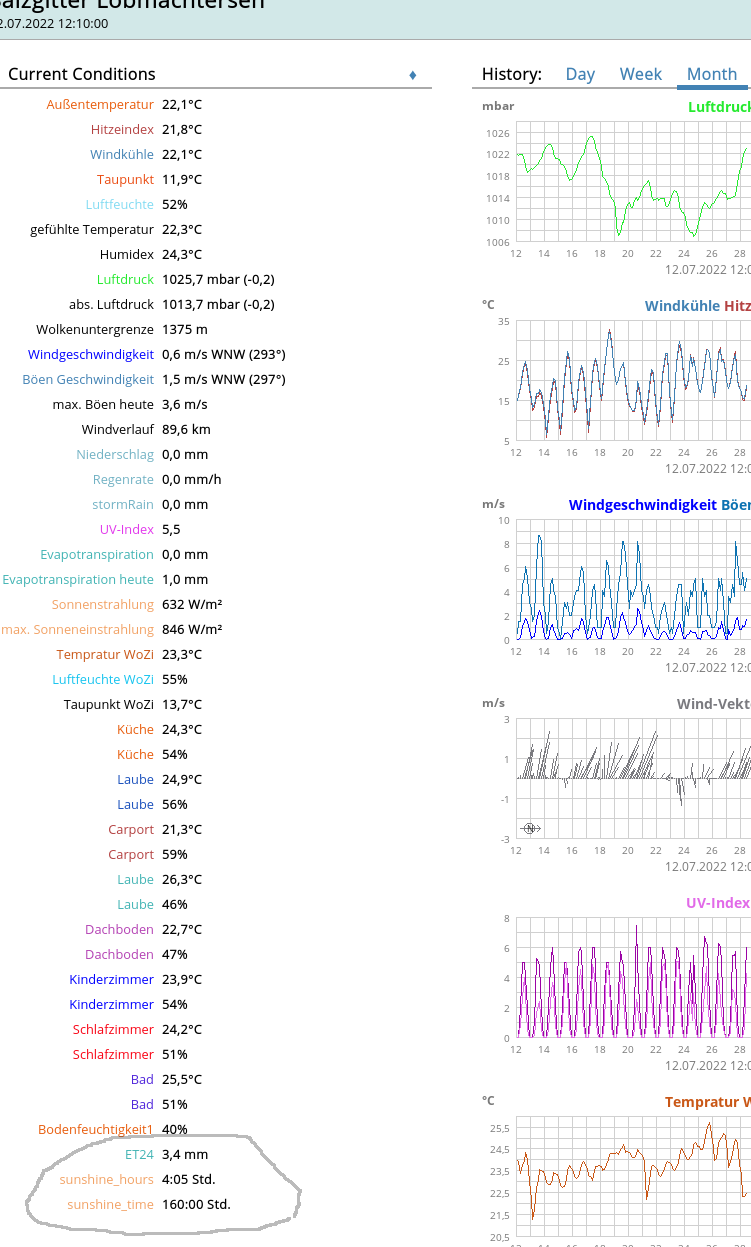Screen dimensions: 751x1247
Task: Click the Humidex label
Action: 127,254
